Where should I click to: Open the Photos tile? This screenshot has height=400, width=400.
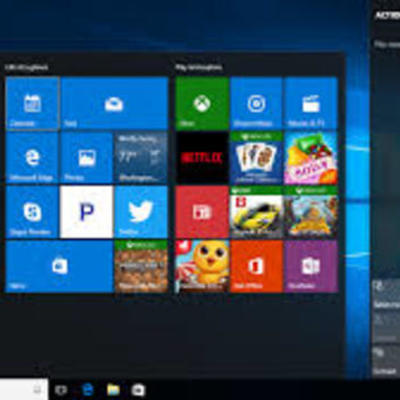tap(87, 158)
